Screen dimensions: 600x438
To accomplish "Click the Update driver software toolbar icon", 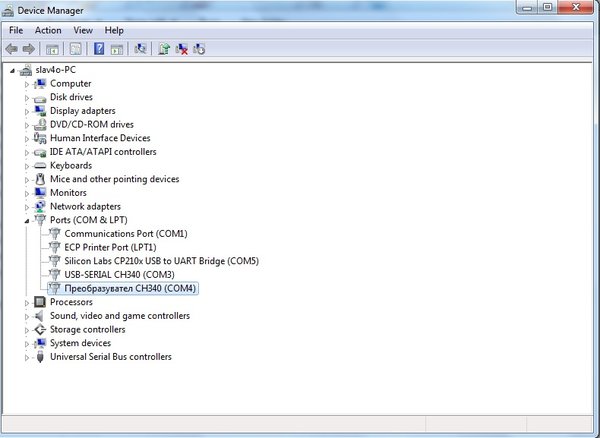I will [x=164, y=49].
